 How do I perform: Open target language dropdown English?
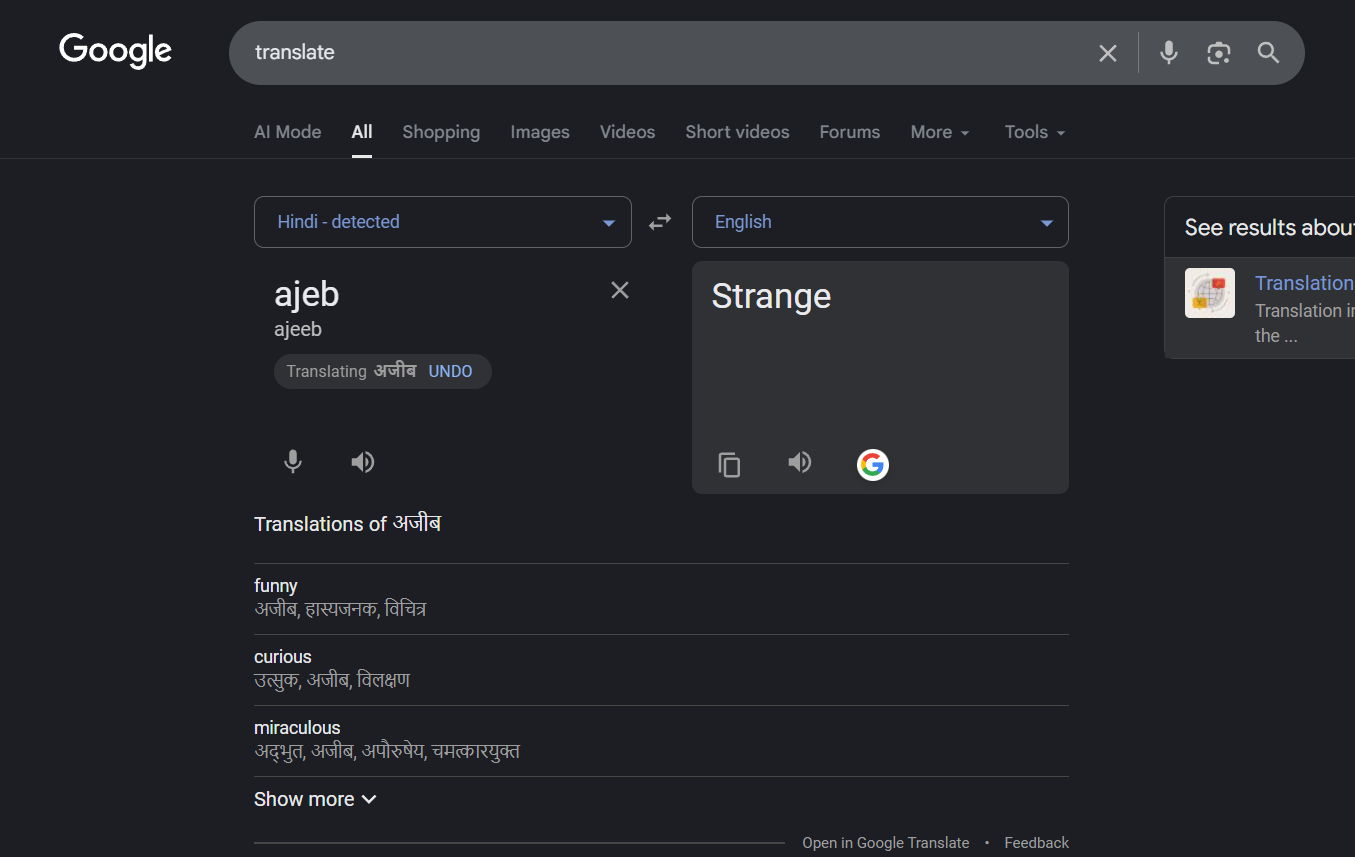coord(880,222)
